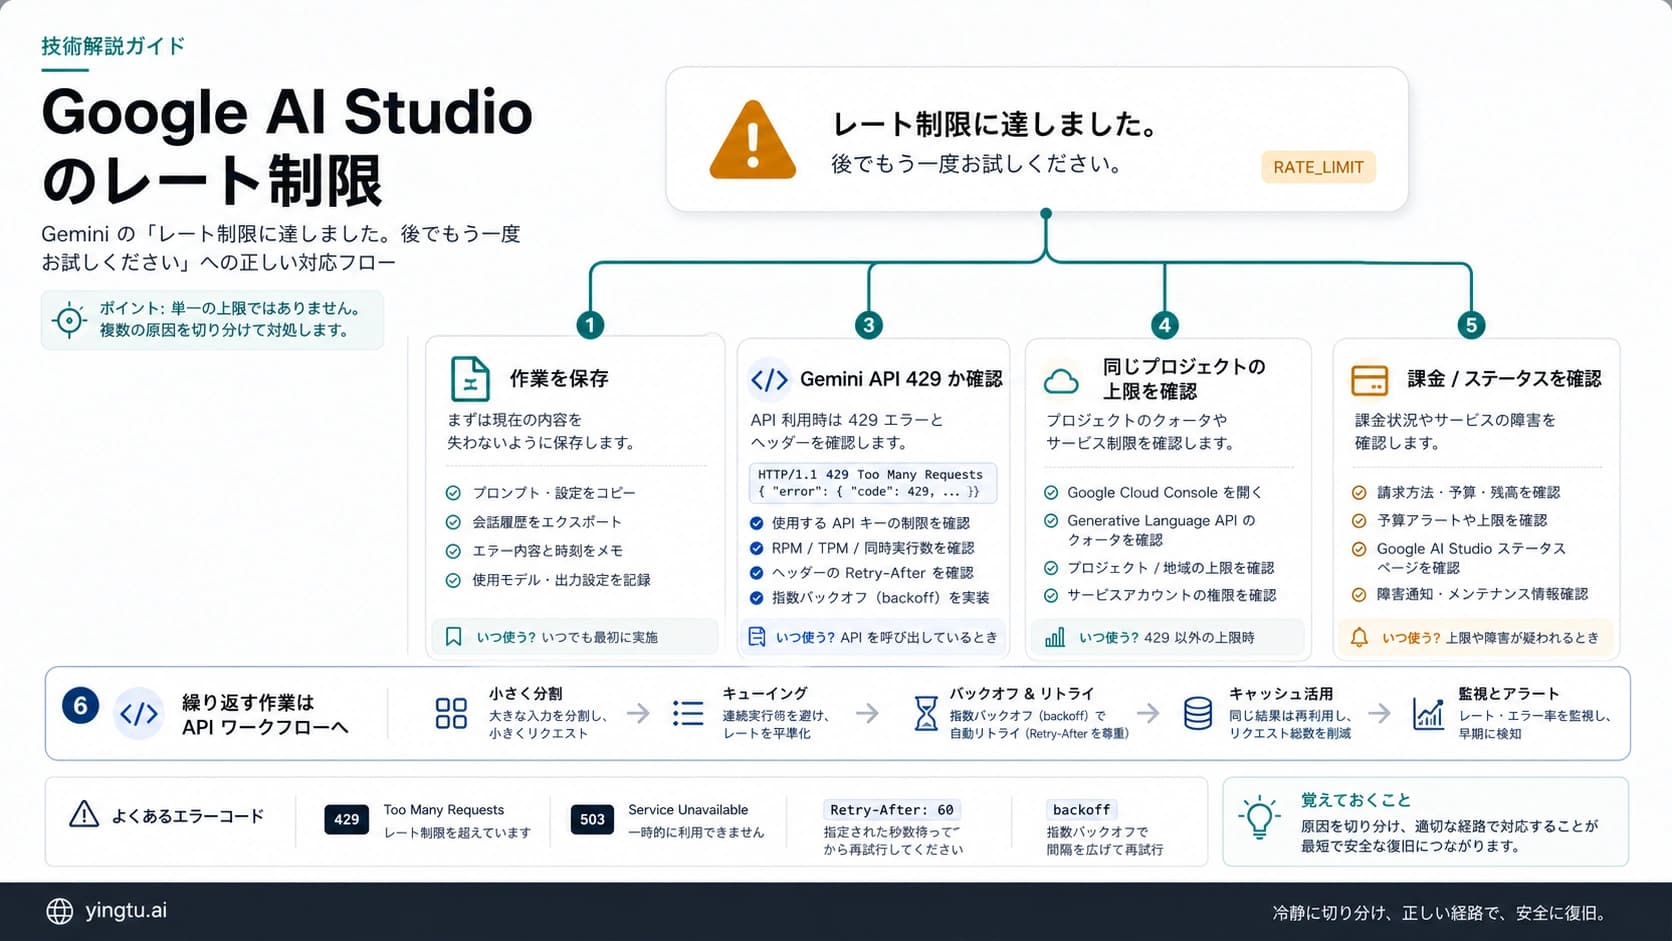The height and width of the screenshot is (941, 1672).
Task: Click the code brackets icon beside Gemini API 429 か確認
Action: tap(769, 380)
